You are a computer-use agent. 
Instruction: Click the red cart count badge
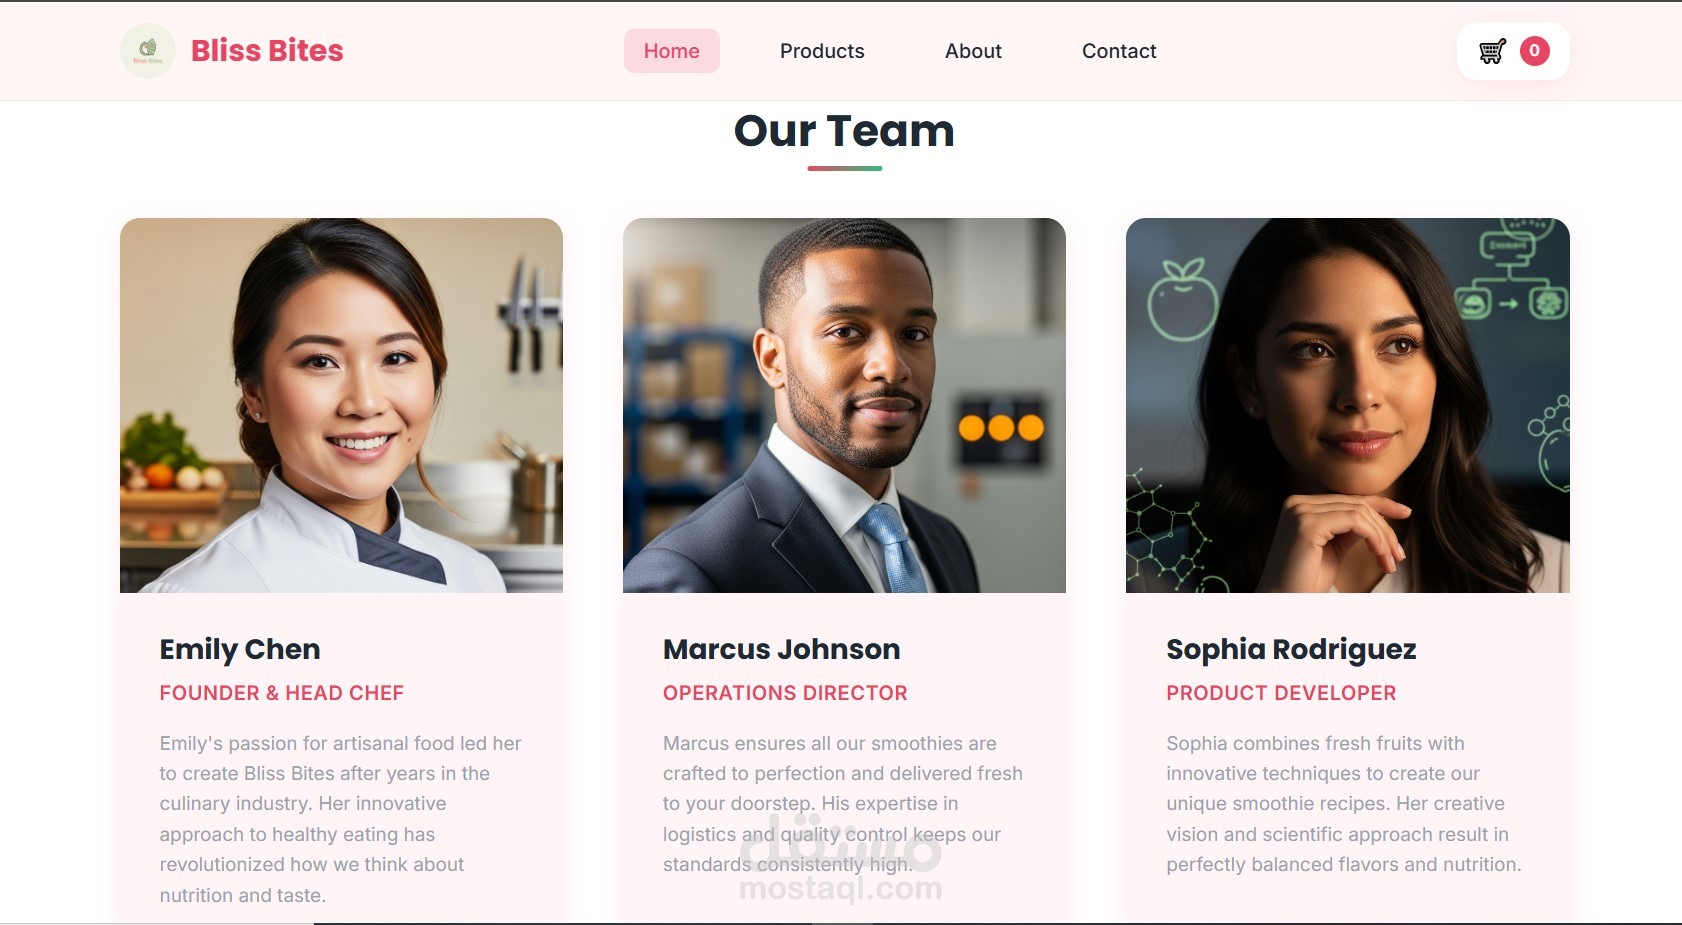click(1535, 51)
